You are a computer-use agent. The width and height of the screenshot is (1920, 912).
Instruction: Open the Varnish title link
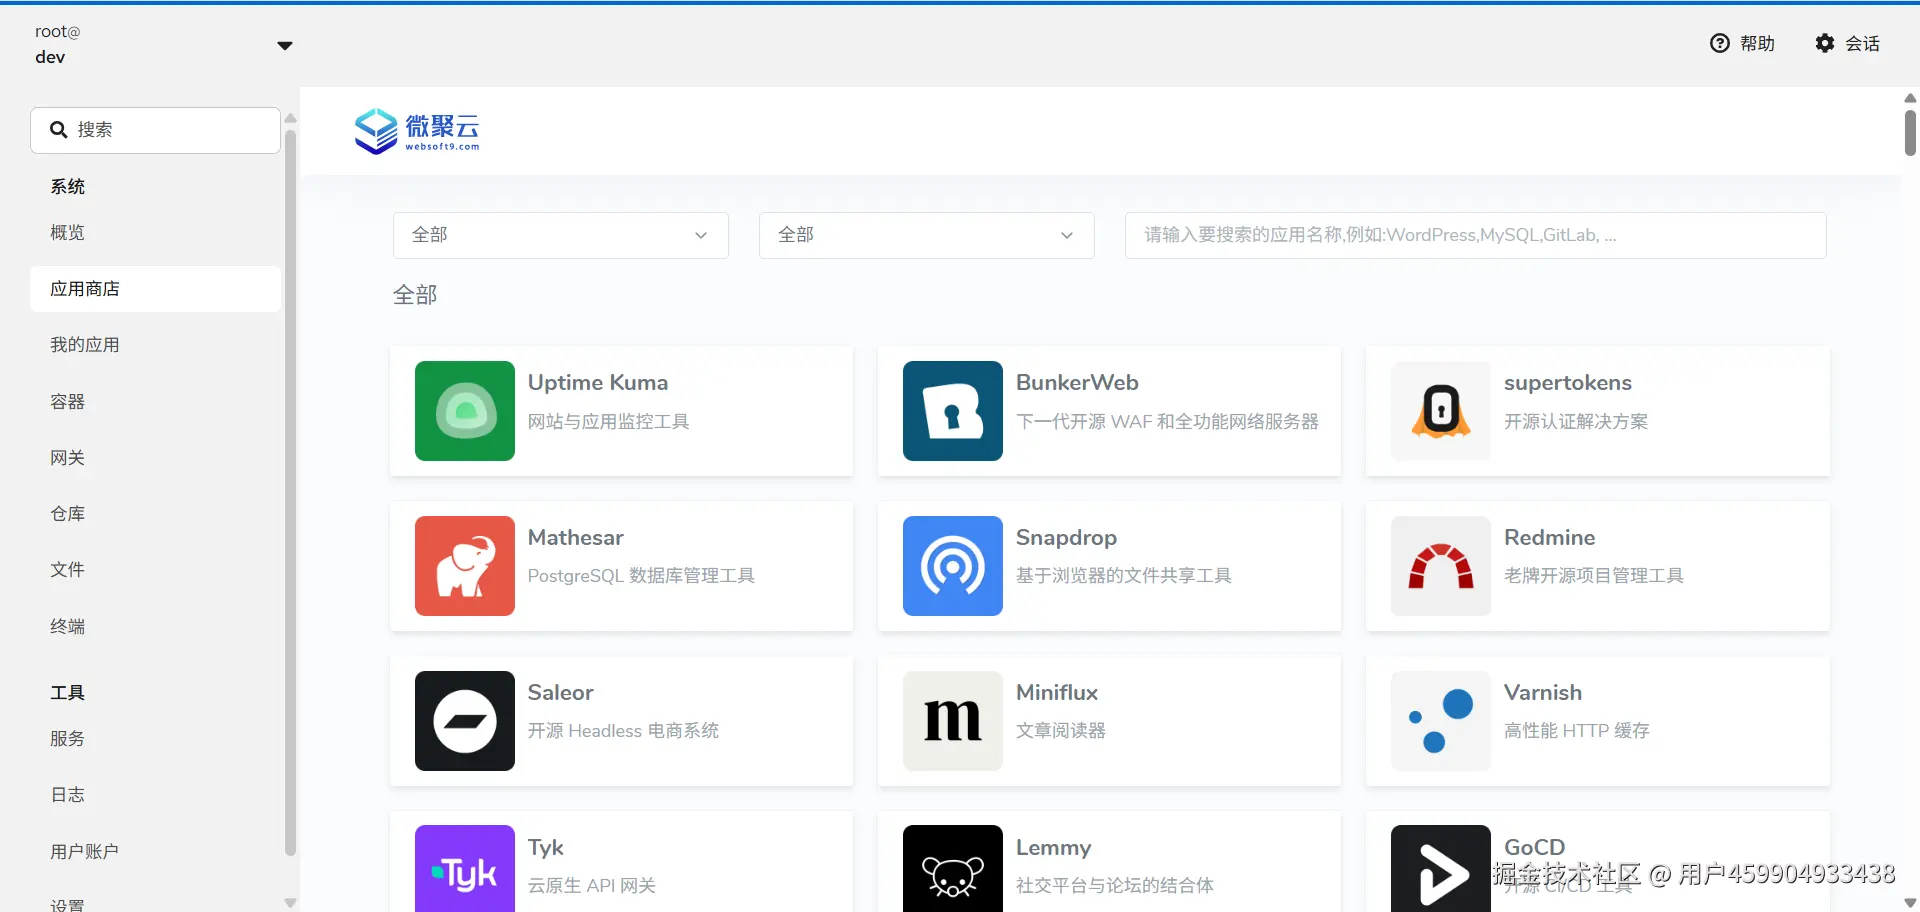(1543, 692)
